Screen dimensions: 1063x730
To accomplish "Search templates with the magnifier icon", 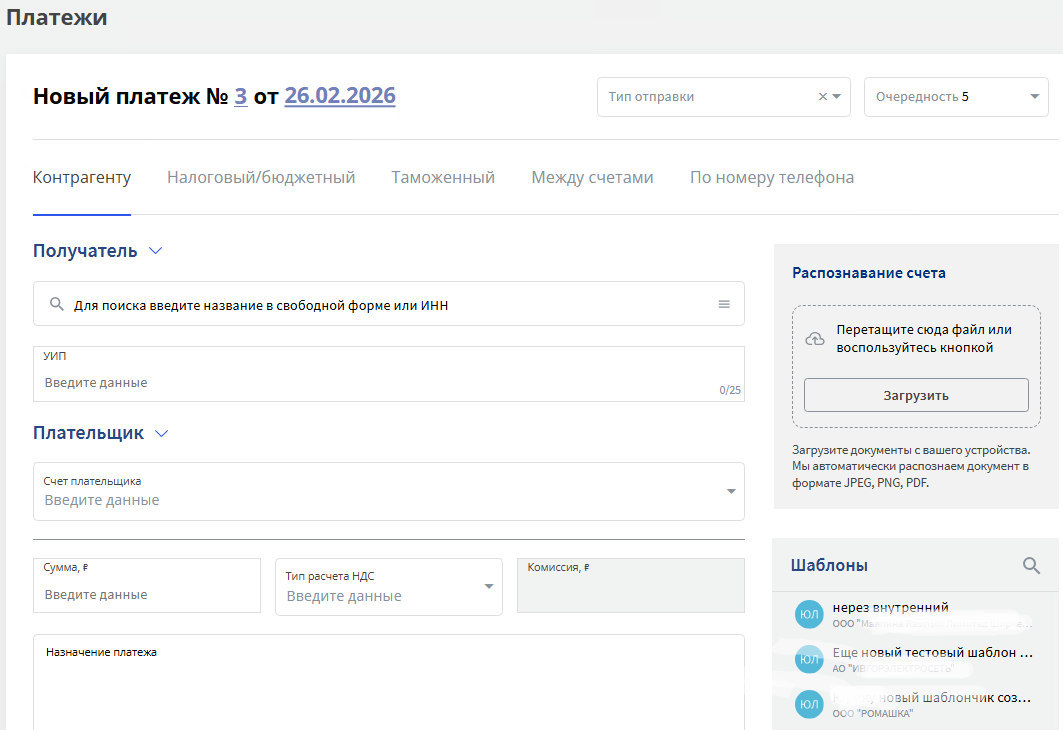I will (x=1031, y=565).
